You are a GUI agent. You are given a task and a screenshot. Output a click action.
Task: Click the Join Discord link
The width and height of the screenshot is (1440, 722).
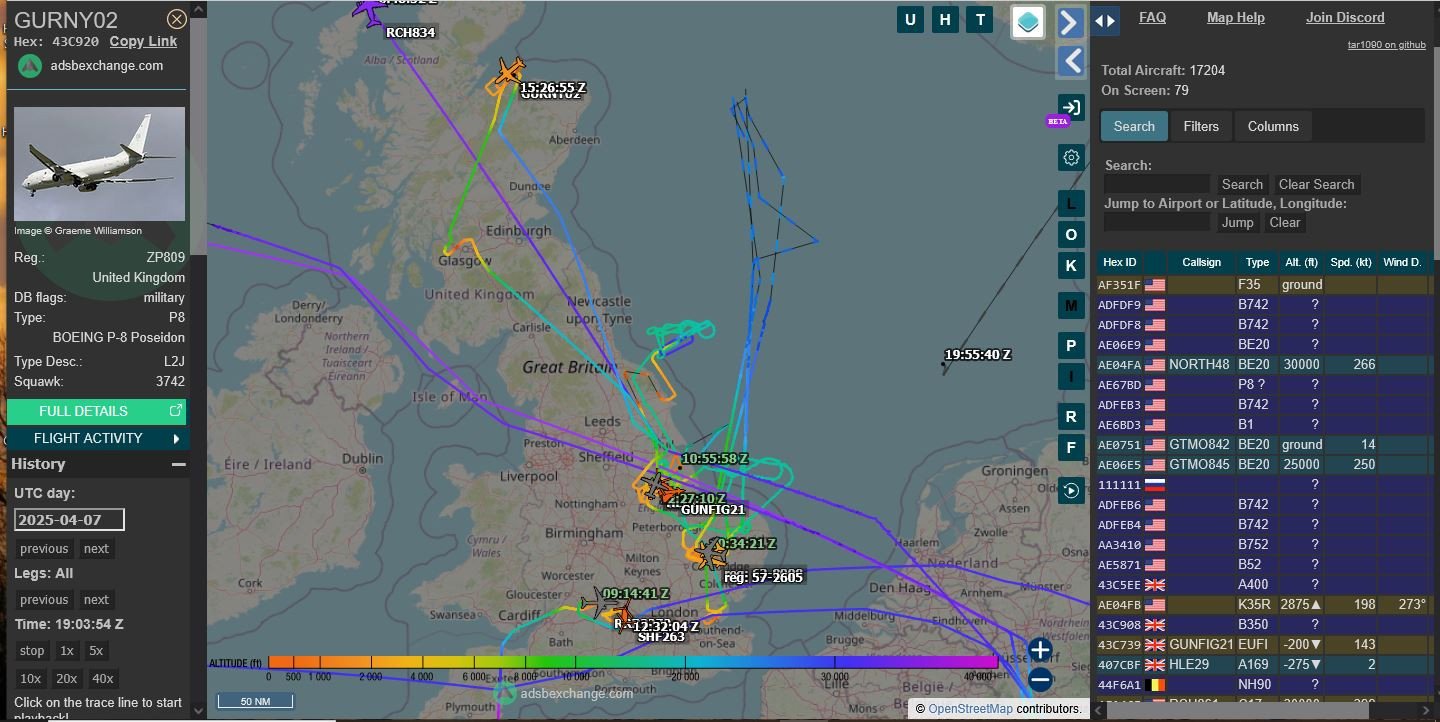click(x=1344, y=18)
